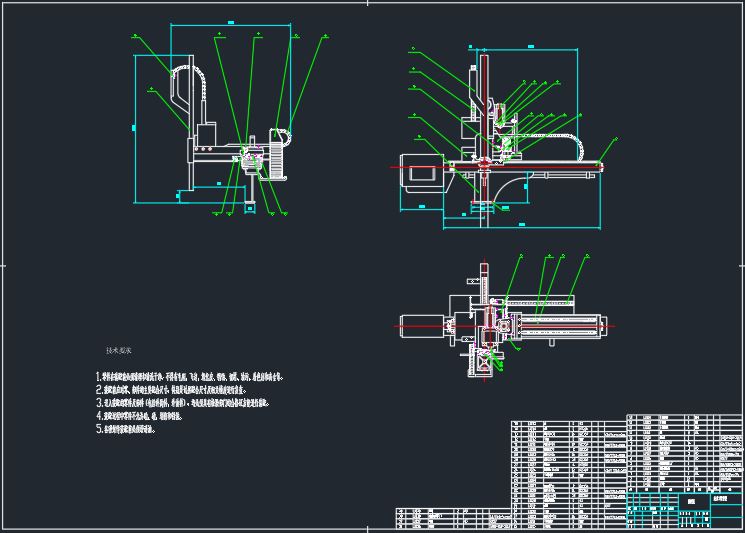The height and width of the screenshot is (533, 745).
Task: Select the motor body in the lower plan view
Action: (x=422, y=326)
